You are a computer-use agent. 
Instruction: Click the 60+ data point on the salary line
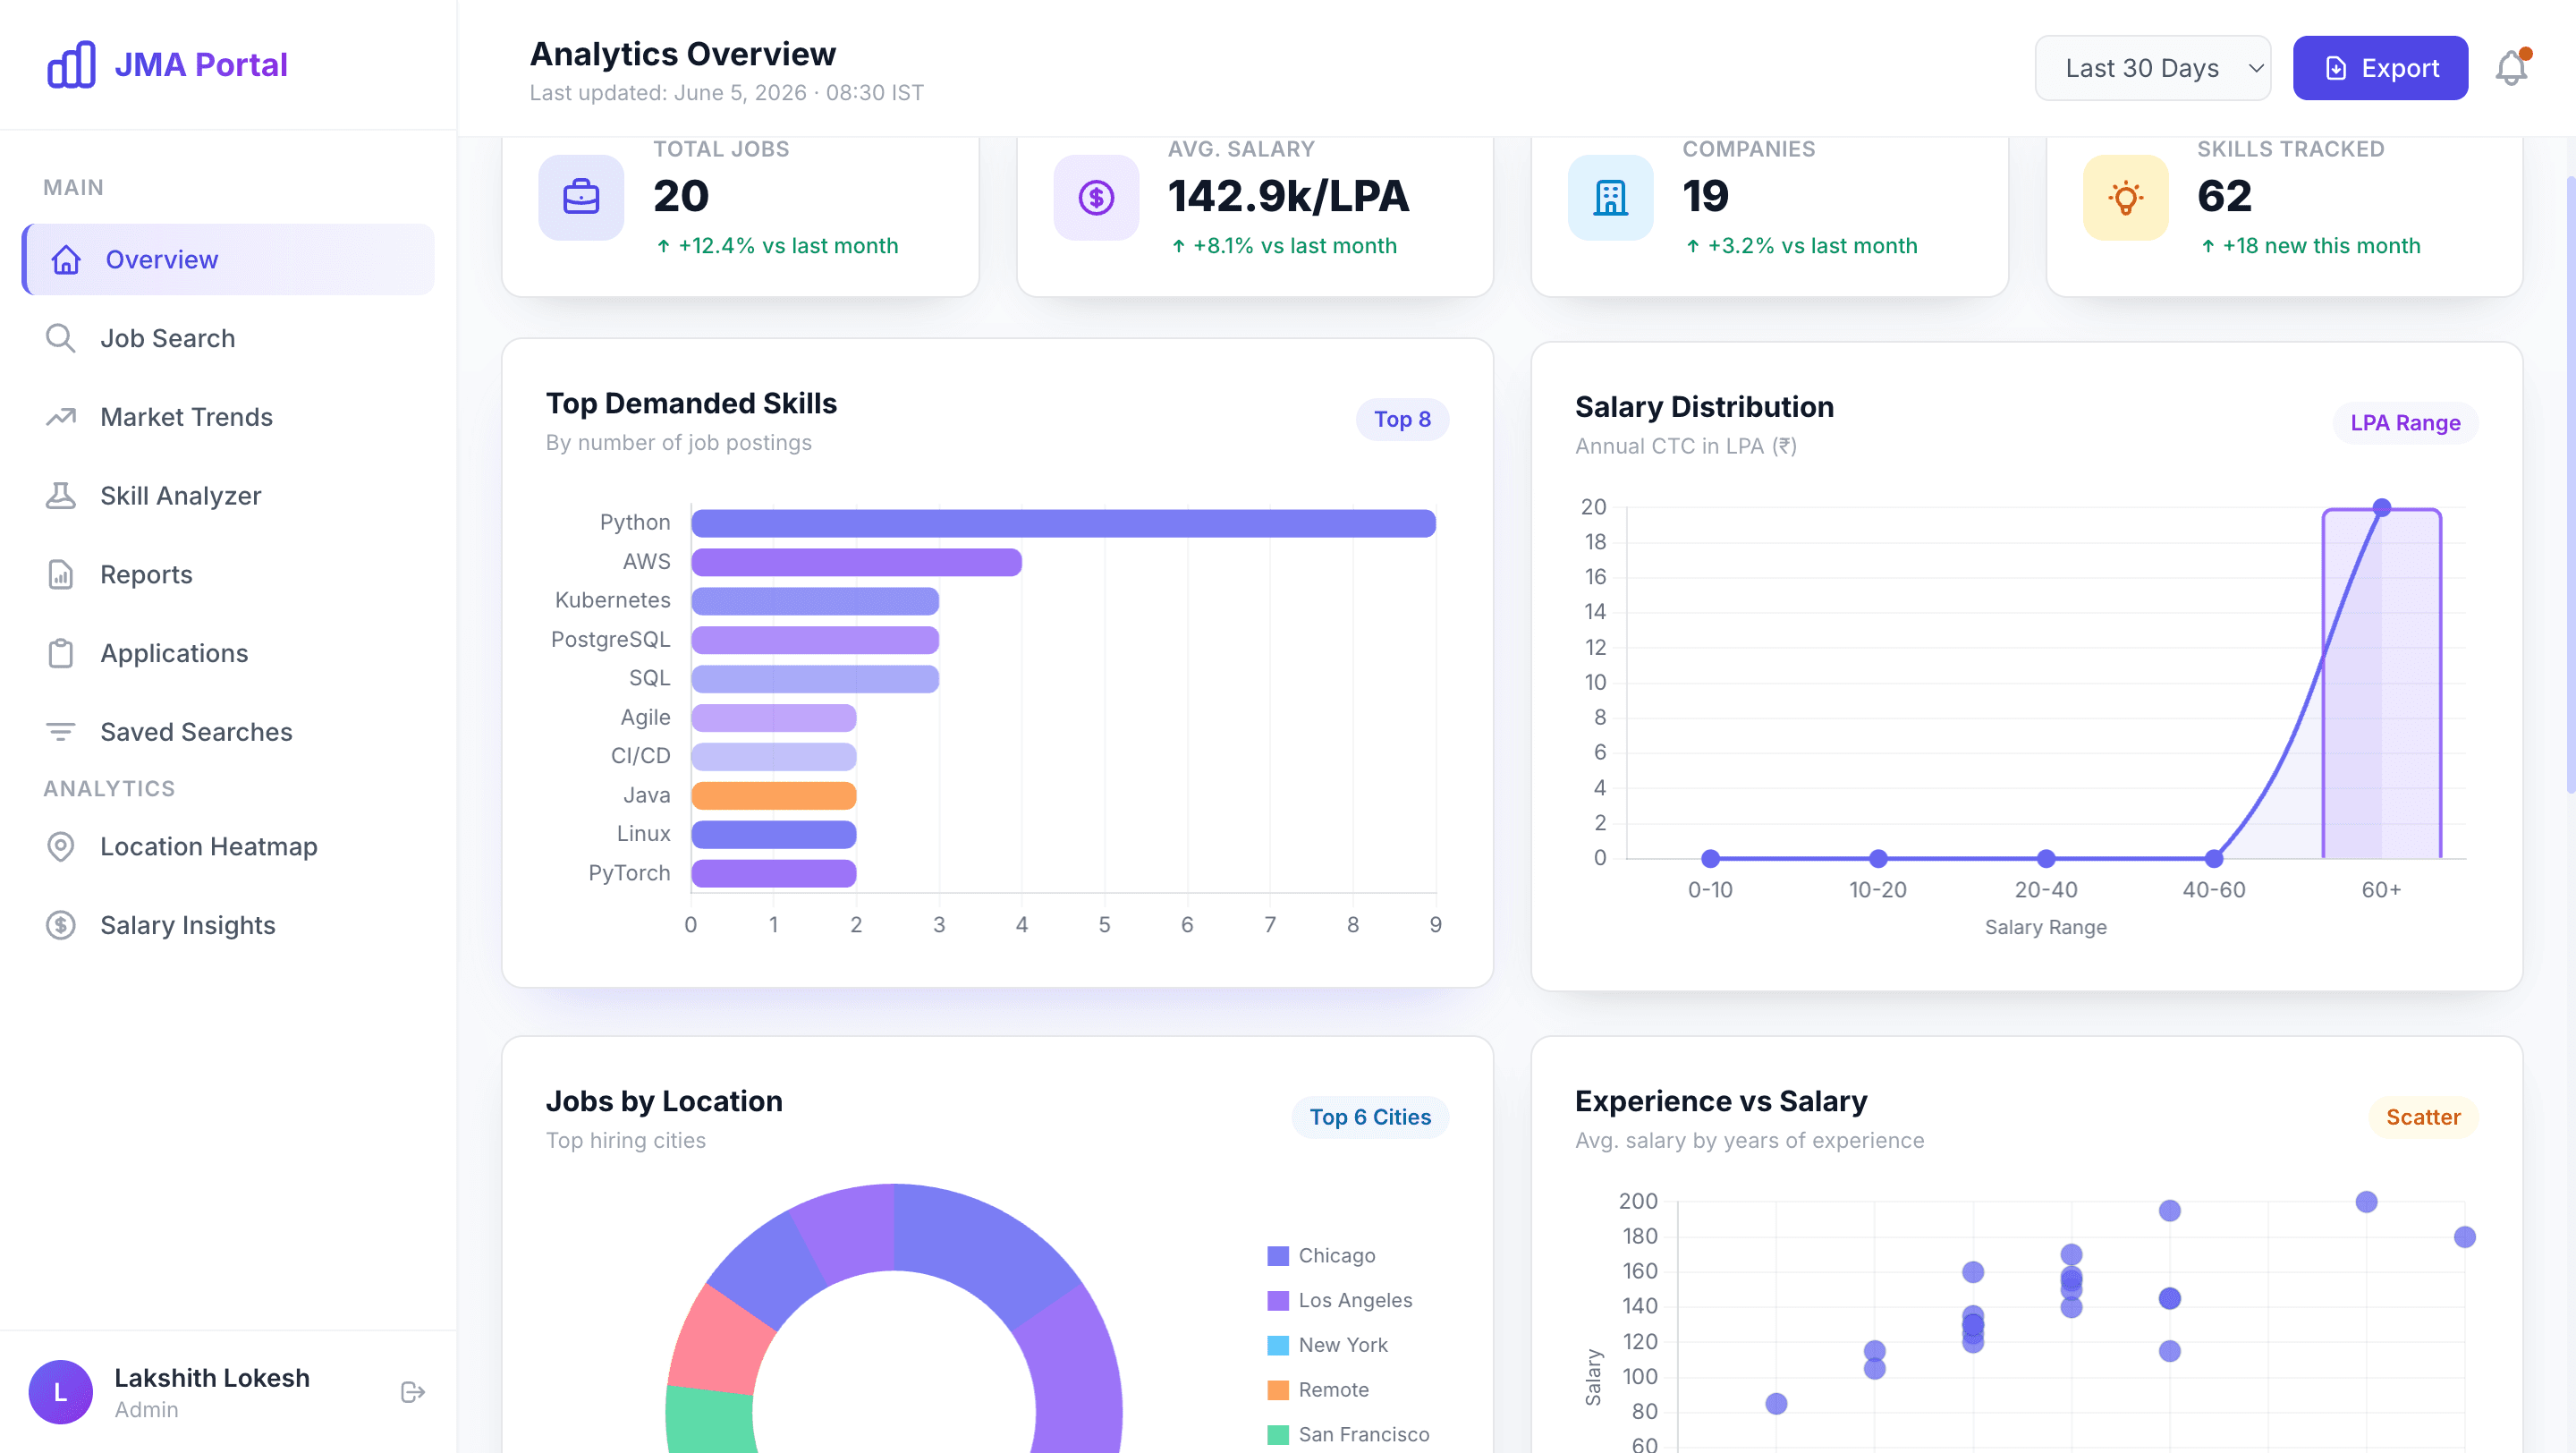click(x=2381, y=508)
